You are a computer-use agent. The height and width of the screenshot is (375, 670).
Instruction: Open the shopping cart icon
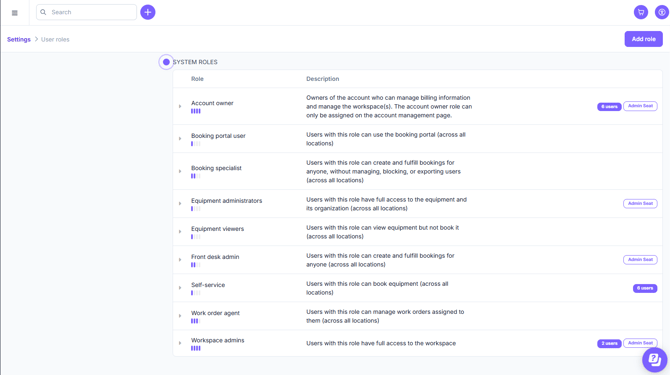coord(641,12)
